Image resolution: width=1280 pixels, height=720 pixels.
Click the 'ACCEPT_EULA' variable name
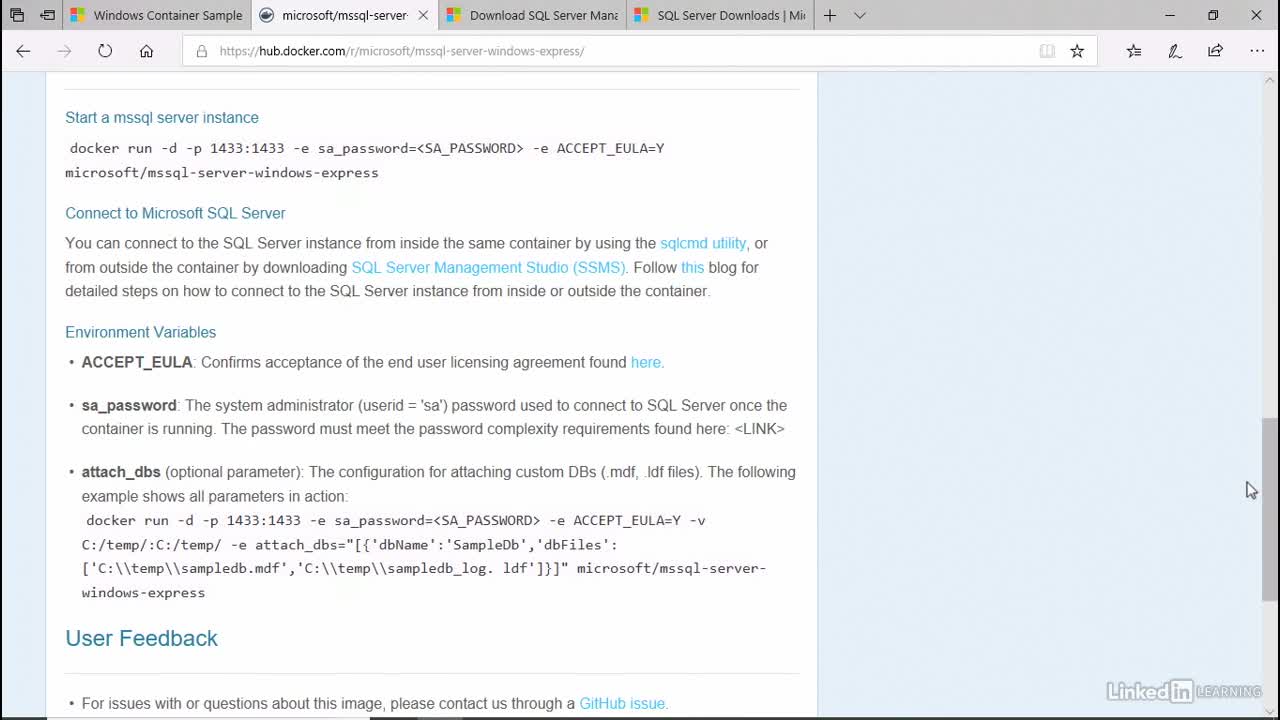pyautogui.click(x=137, y=362)
